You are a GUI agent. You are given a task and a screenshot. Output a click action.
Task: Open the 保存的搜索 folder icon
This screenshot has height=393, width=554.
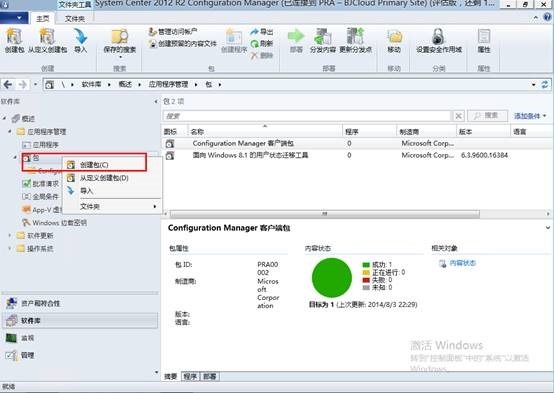[x=120, y=36]
